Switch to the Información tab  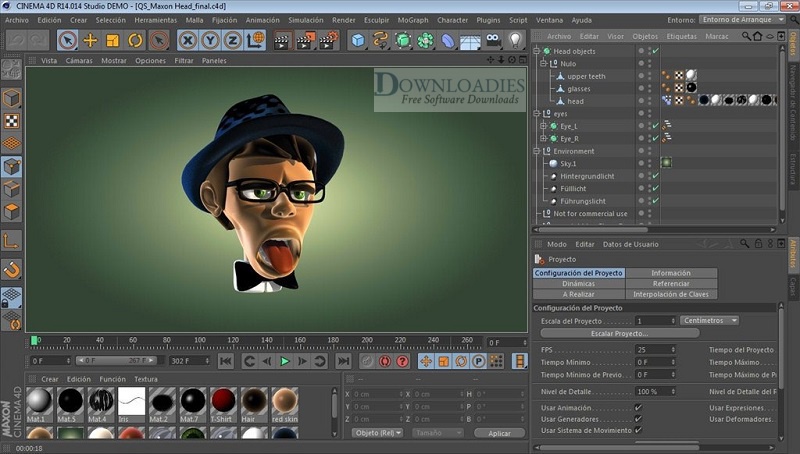coord(671,273)
